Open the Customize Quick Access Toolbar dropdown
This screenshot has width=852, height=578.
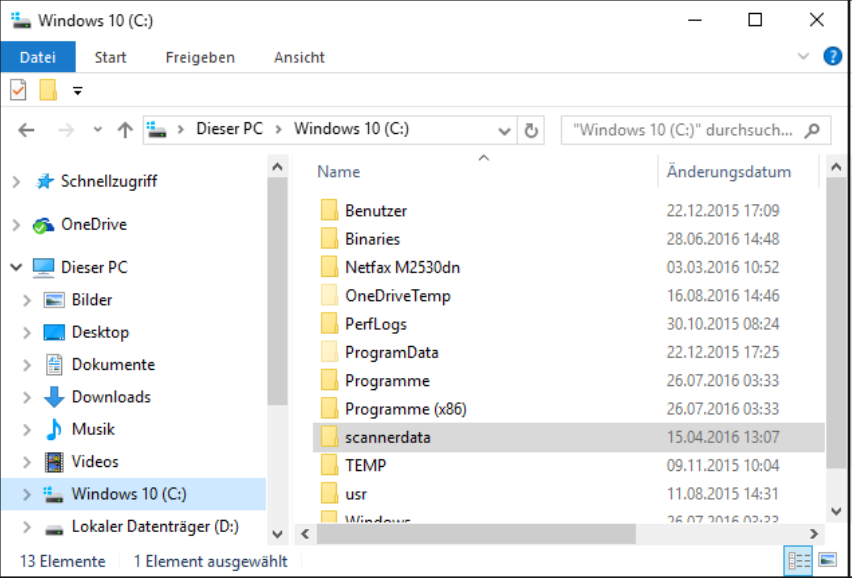(x=77, y=92)
